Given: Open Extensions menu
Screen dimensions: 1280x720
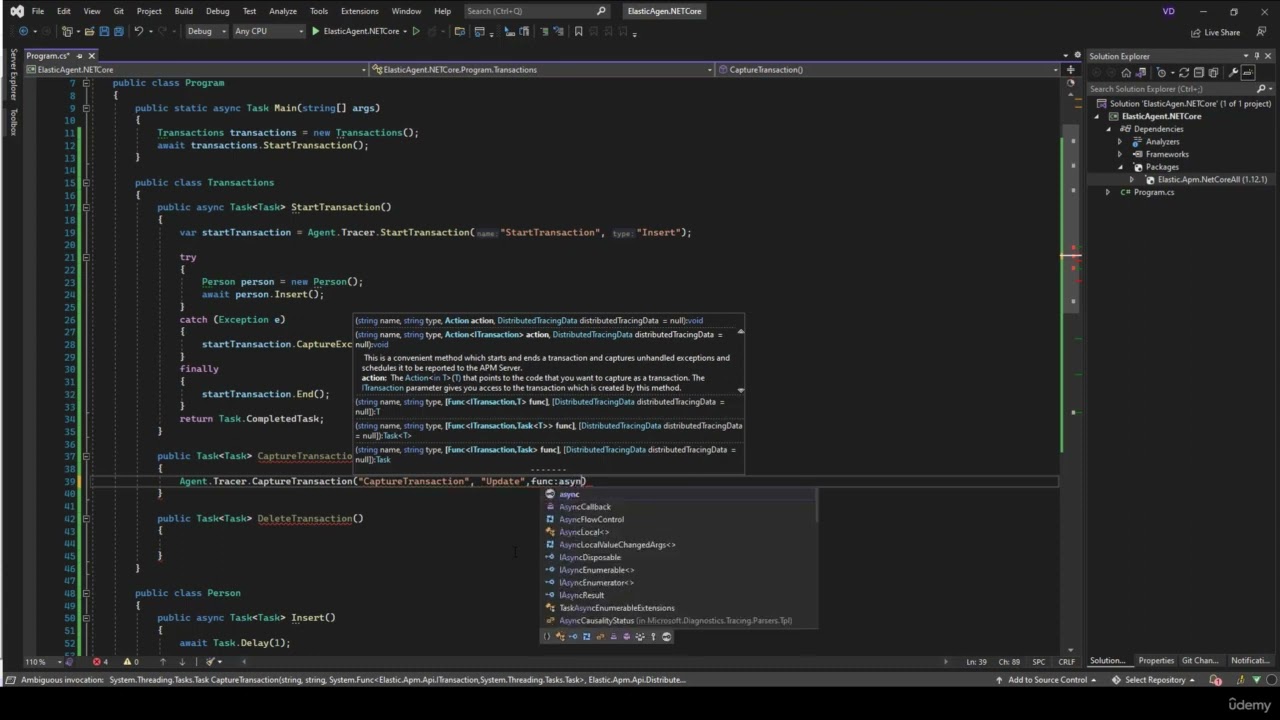Looking at the screenshot, I should (x=359, y=11).
